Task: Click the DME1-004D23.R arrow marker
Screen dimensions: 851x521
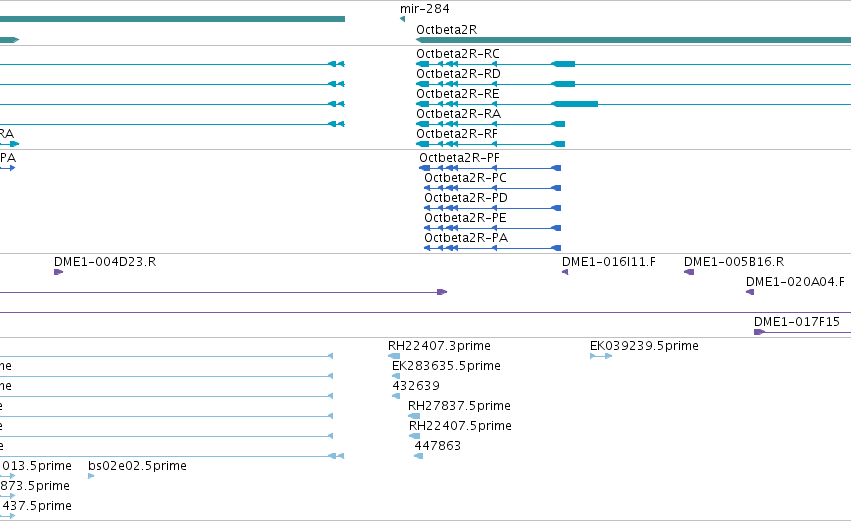Action: (x=59, y=272)
